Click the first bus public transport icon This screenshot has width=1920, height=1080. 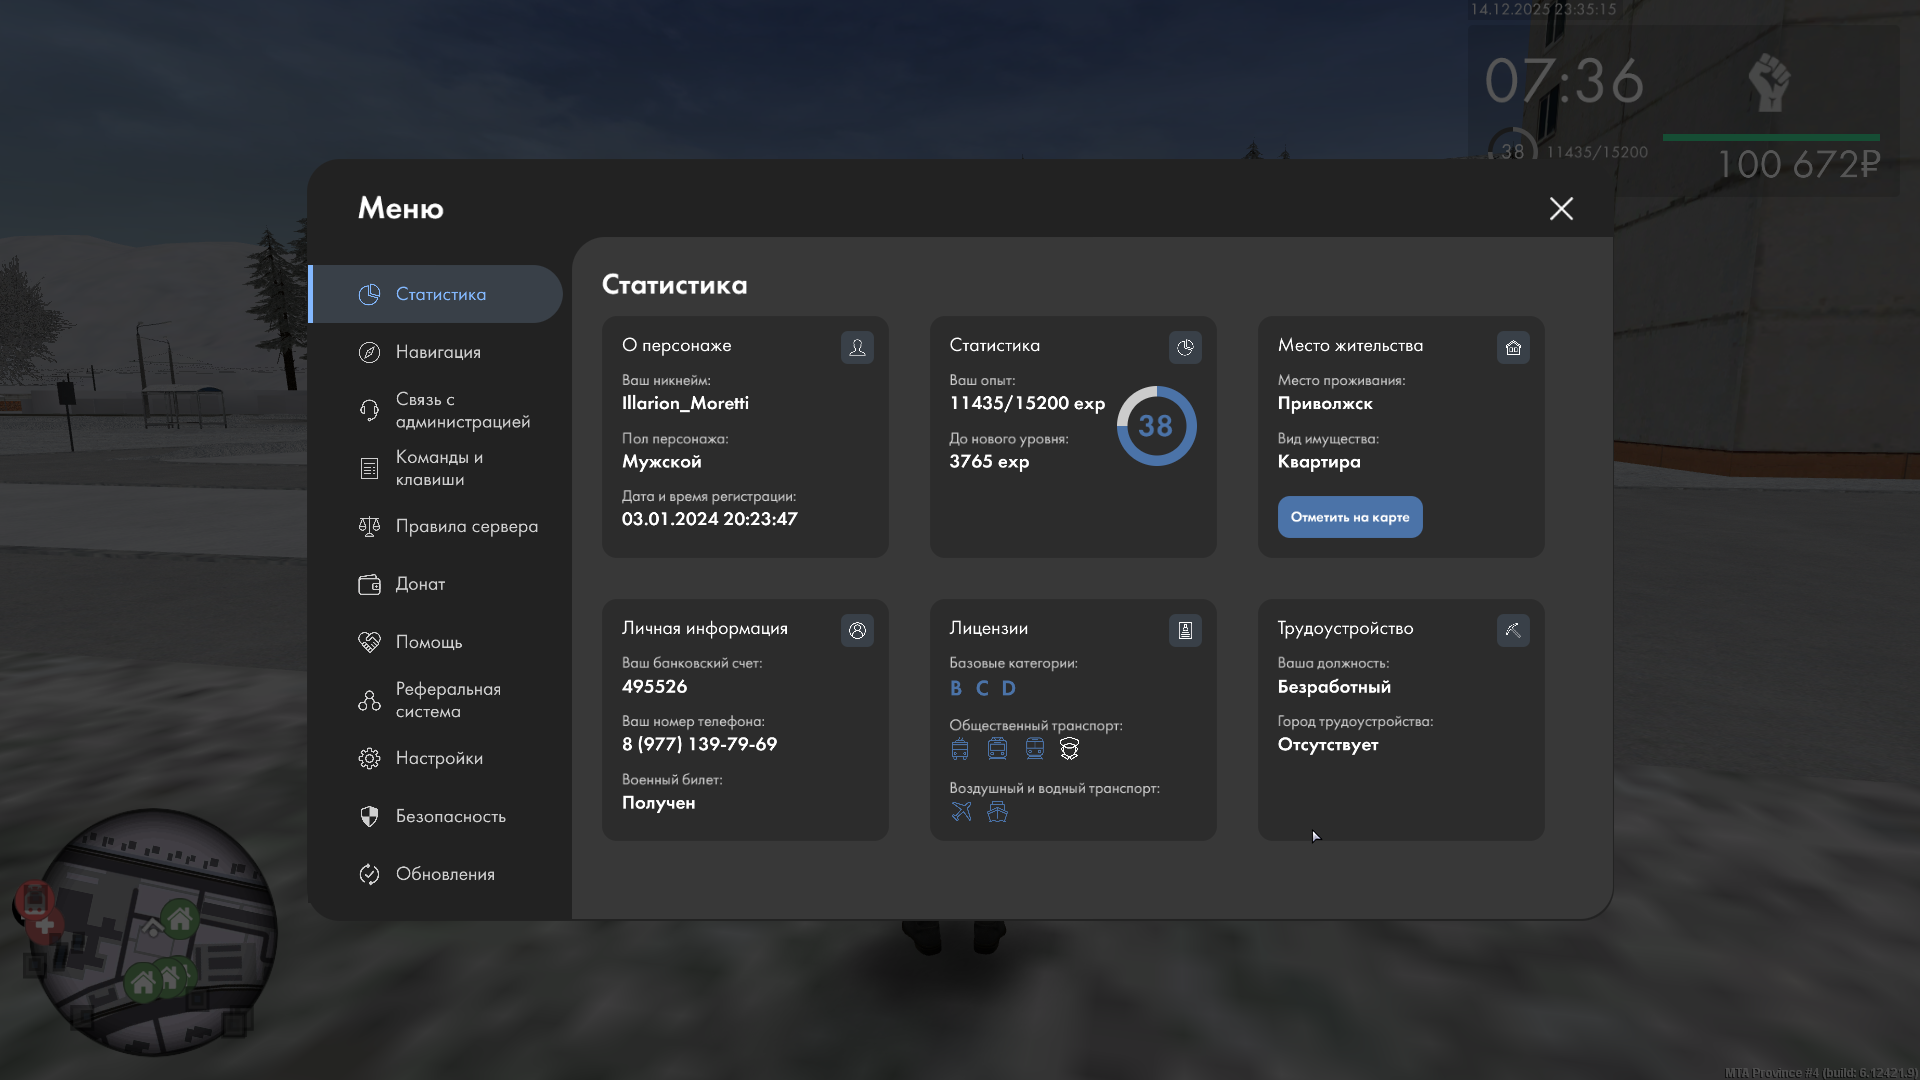(x=960, y=749)
